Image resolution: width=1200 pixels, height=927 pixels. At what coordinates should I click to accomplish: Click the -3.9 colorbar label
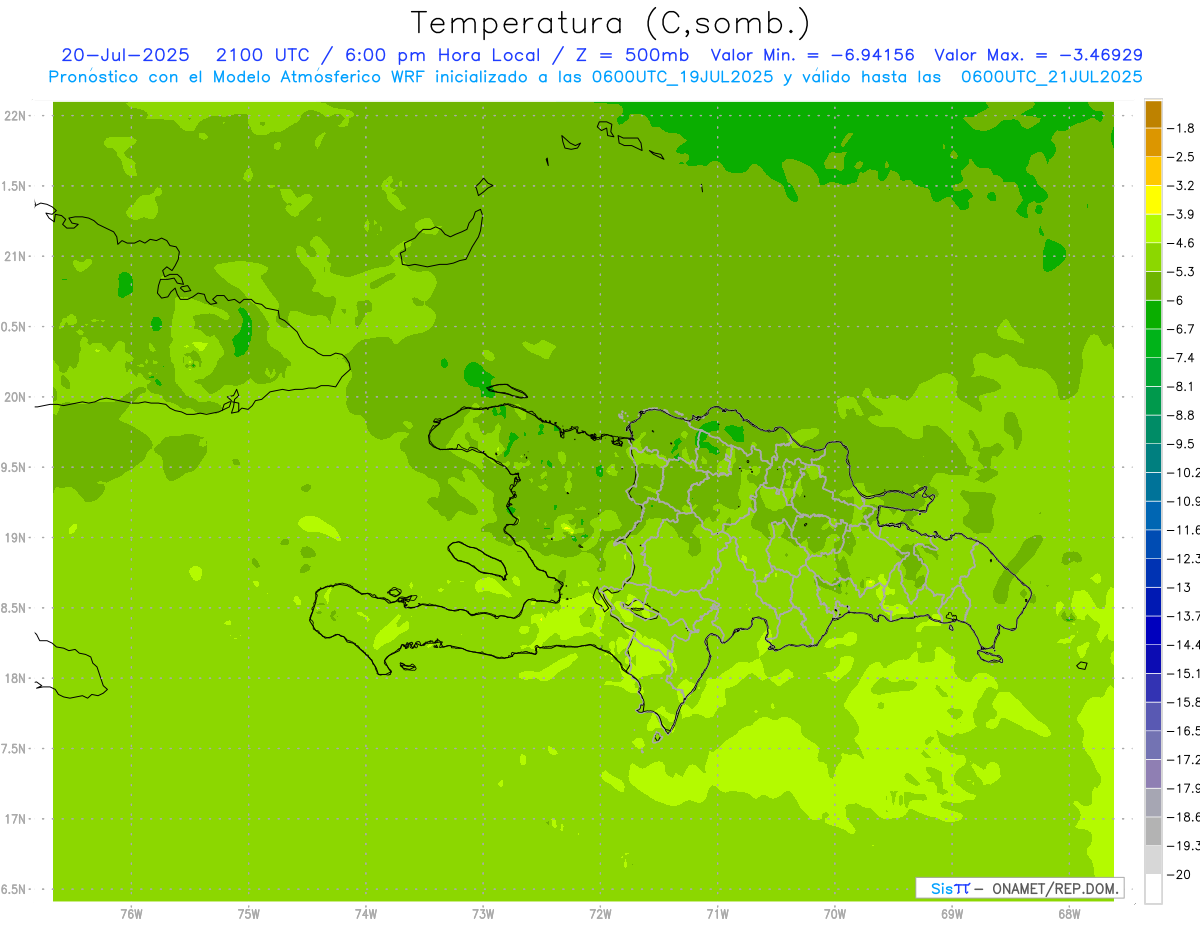(1181, 214)
